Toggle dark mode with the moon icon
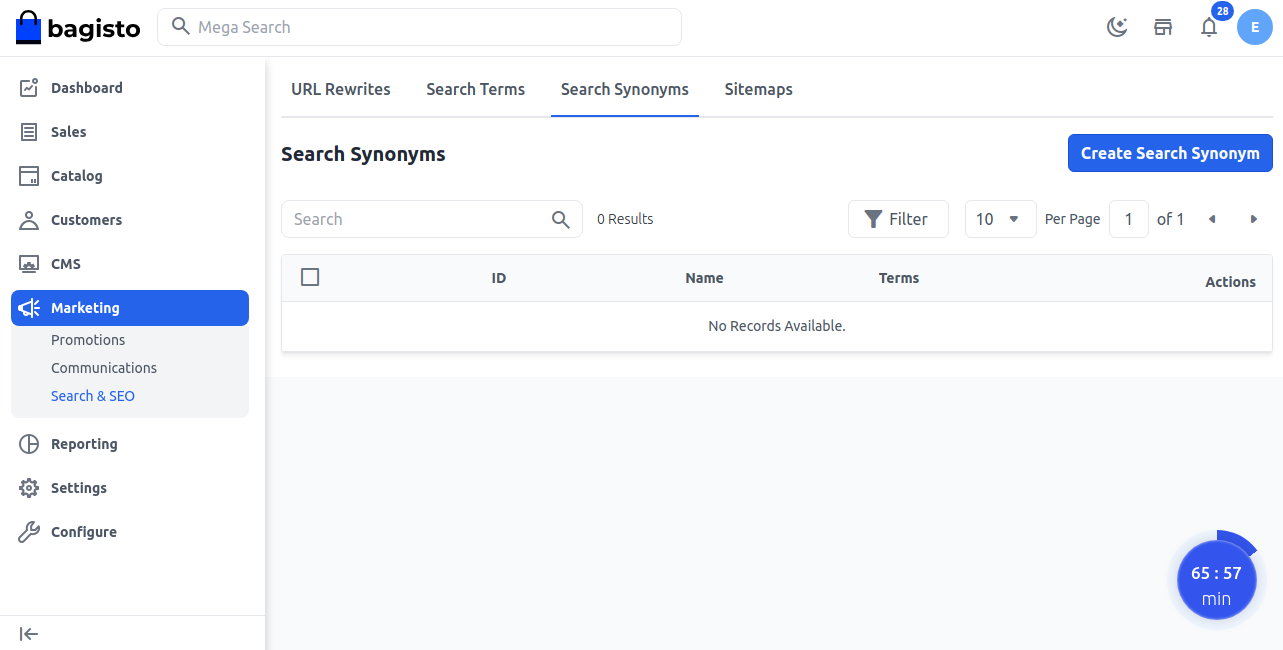This screenshot has width=1283, height=650. tap(1117, 27)
